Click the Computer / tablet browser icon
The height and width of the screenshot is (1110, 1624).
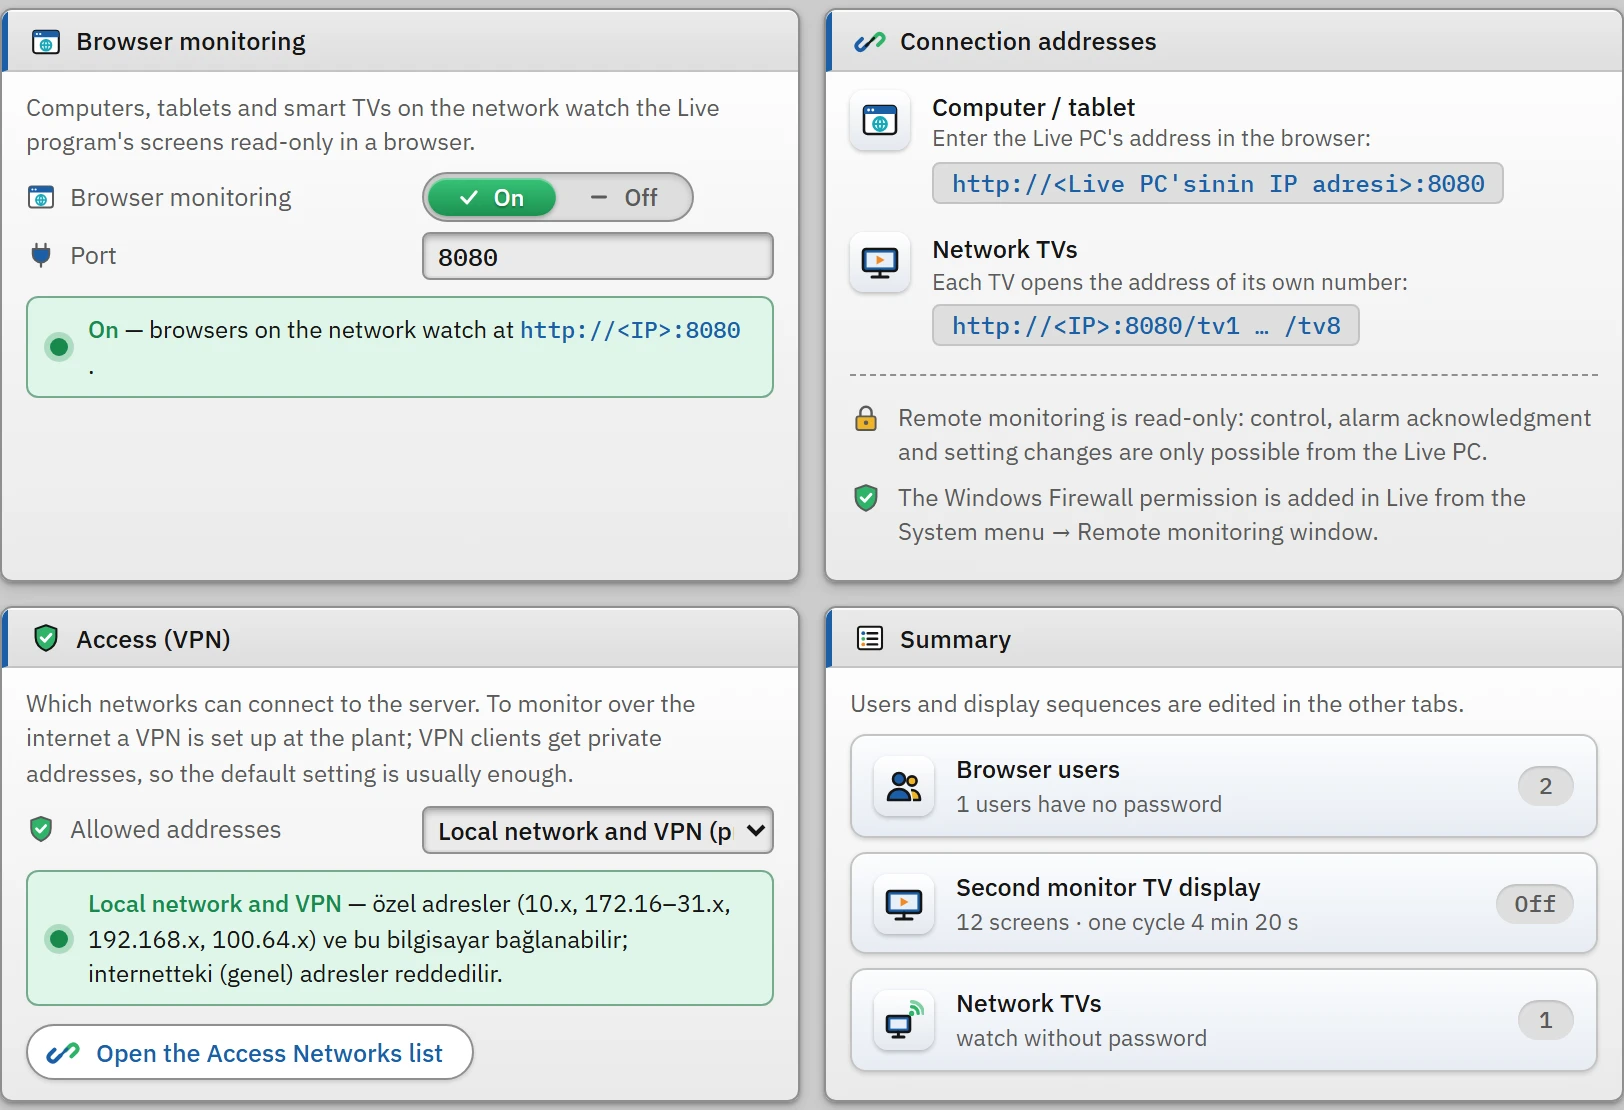click(x=880, y=121)
